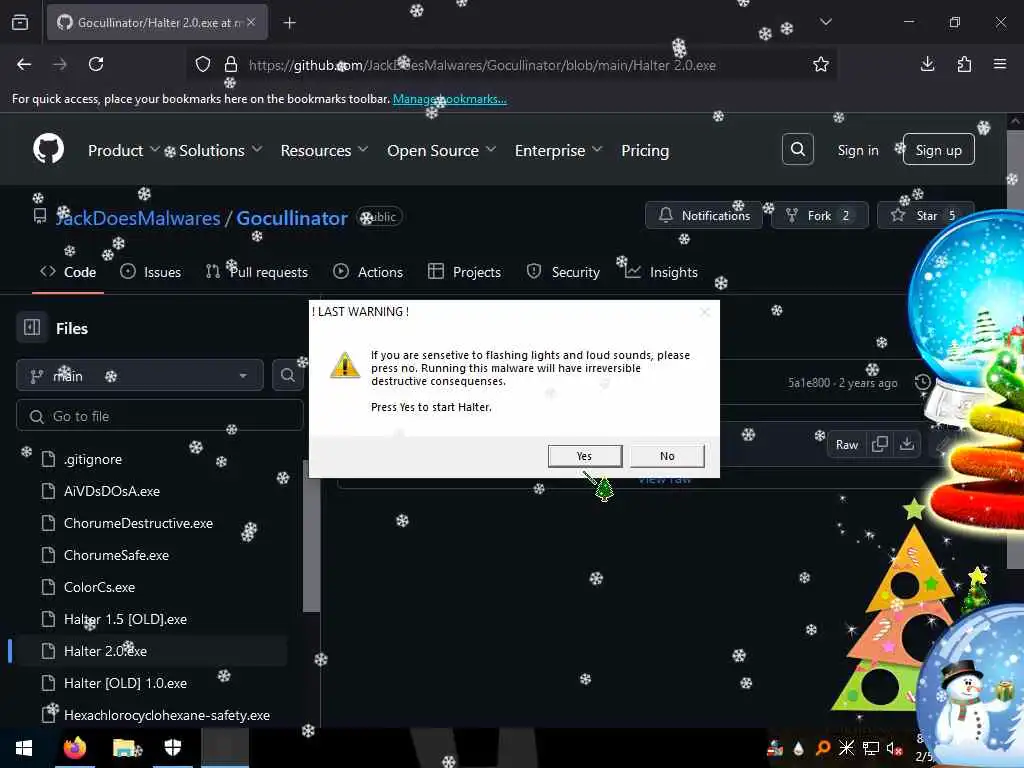Viewport: 1024px width, 768px height.
Task: Open the JackDoesMalwares owner link
Action: [x=138, y=218]
